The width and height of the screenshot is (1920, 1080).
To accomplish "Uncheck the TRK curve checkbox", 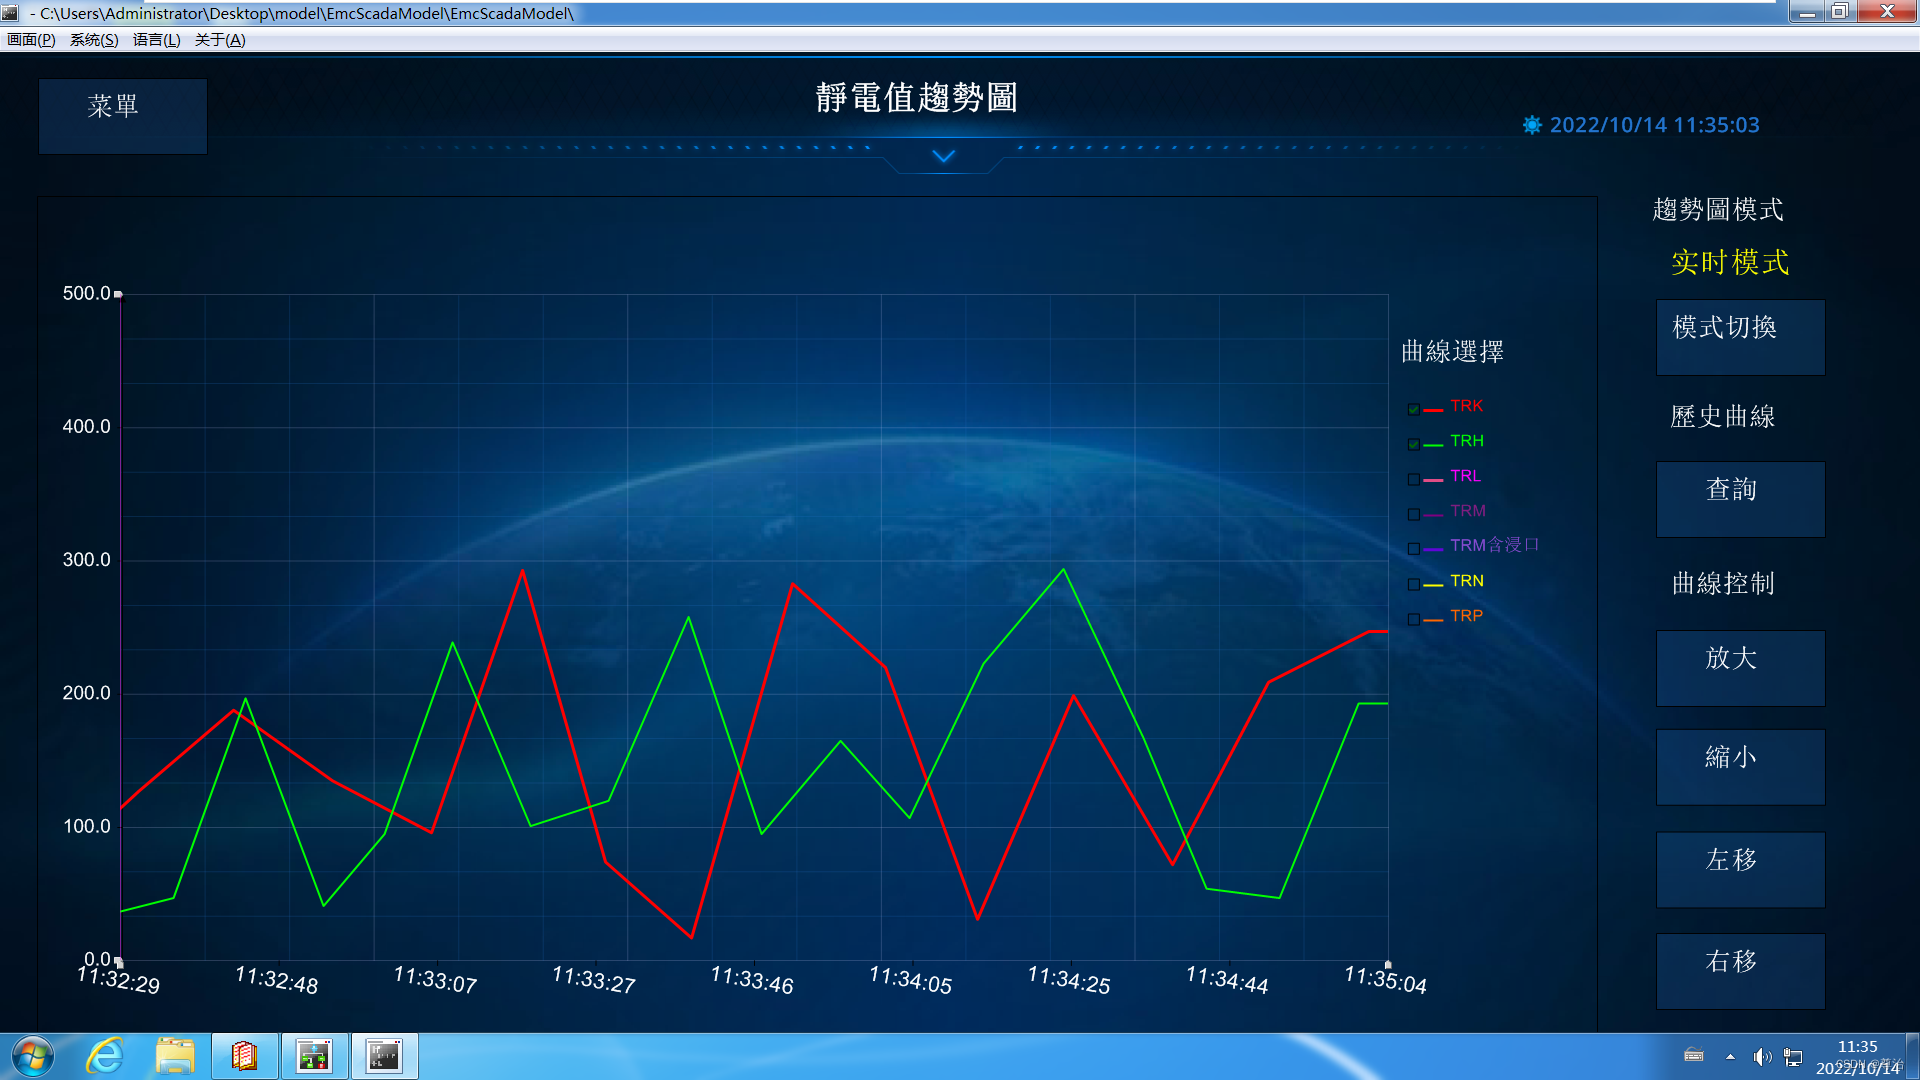I will pyautogui.click(x=1413, y=409).
